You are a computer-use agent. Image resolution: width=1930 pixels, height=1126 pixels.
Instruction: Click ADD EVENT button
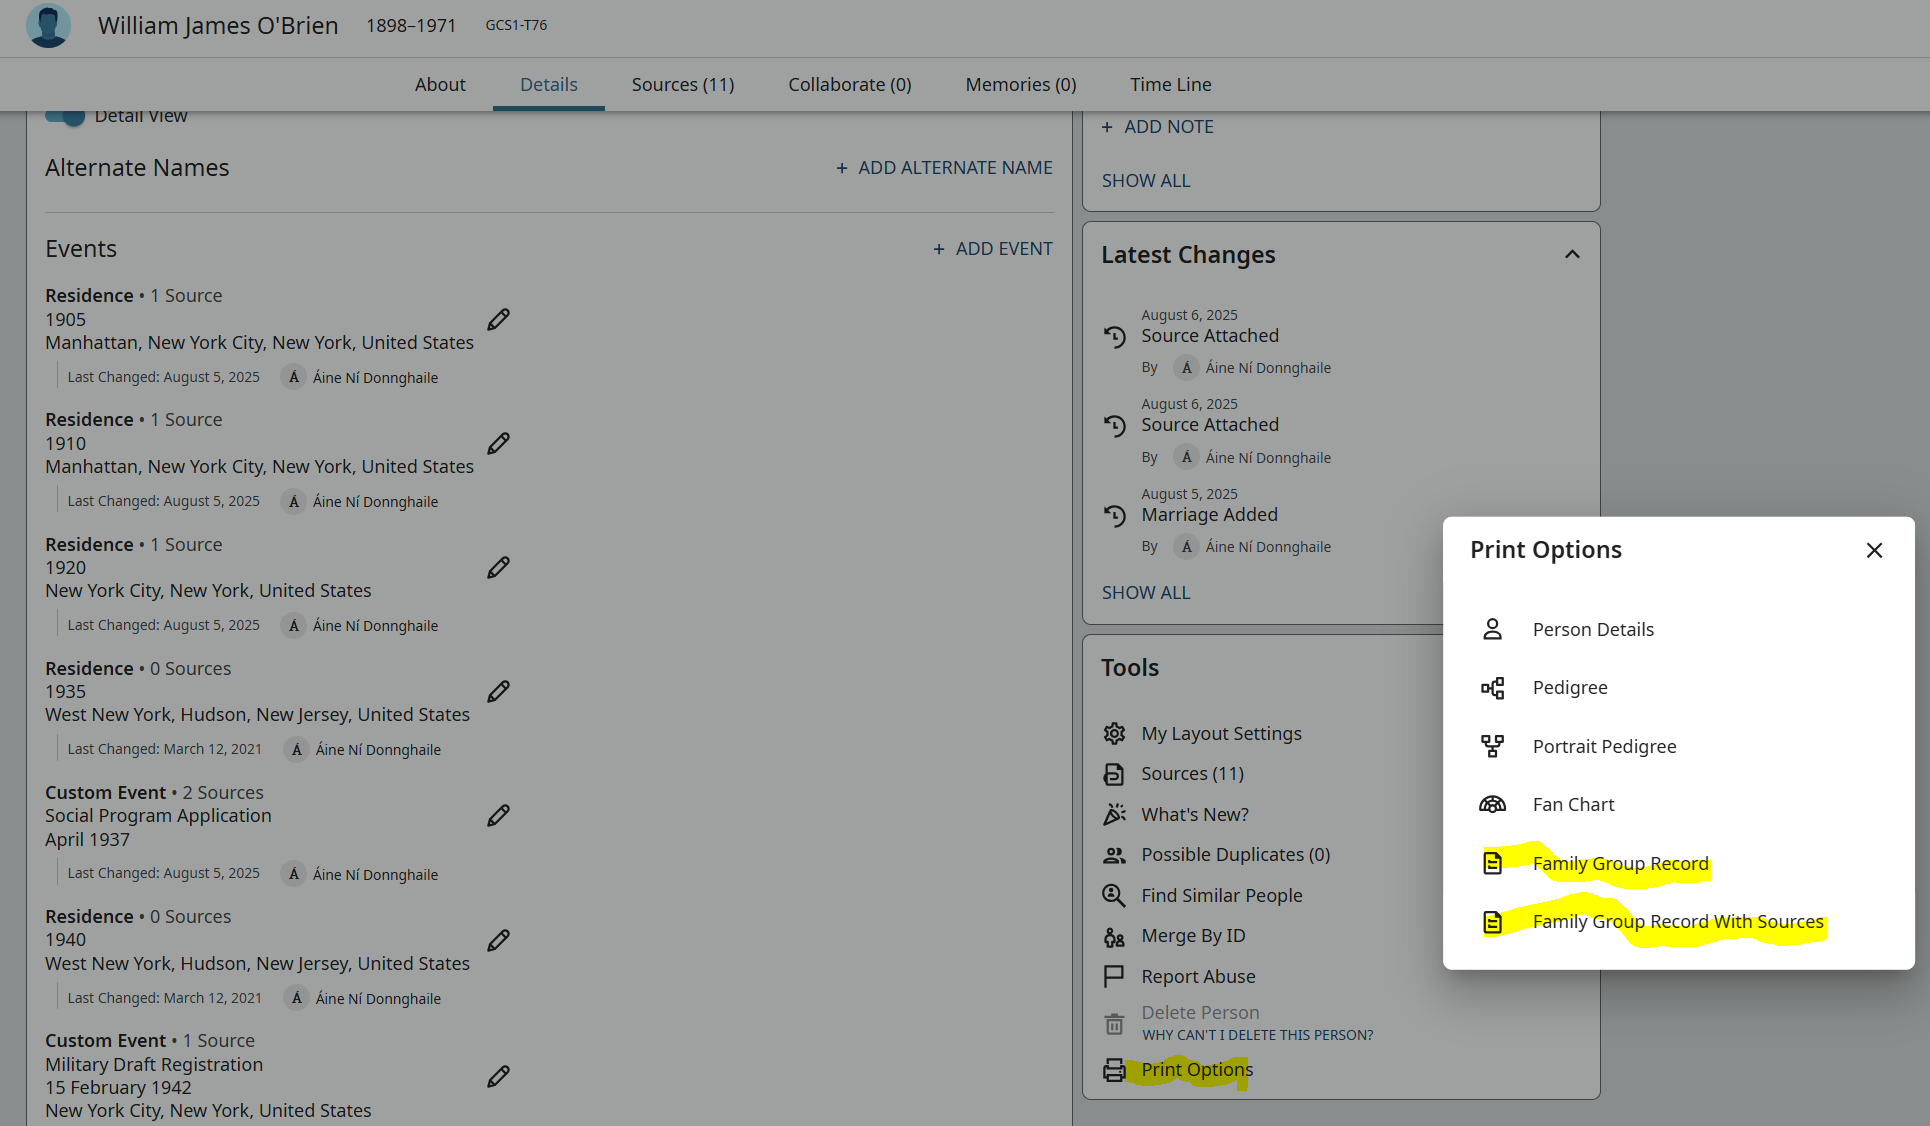(x=993, y=249)
